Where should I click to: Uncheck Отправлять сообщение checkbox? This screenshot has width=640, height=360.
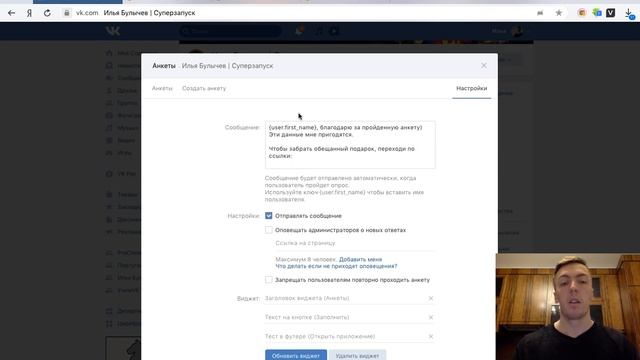tap(269, 216)
